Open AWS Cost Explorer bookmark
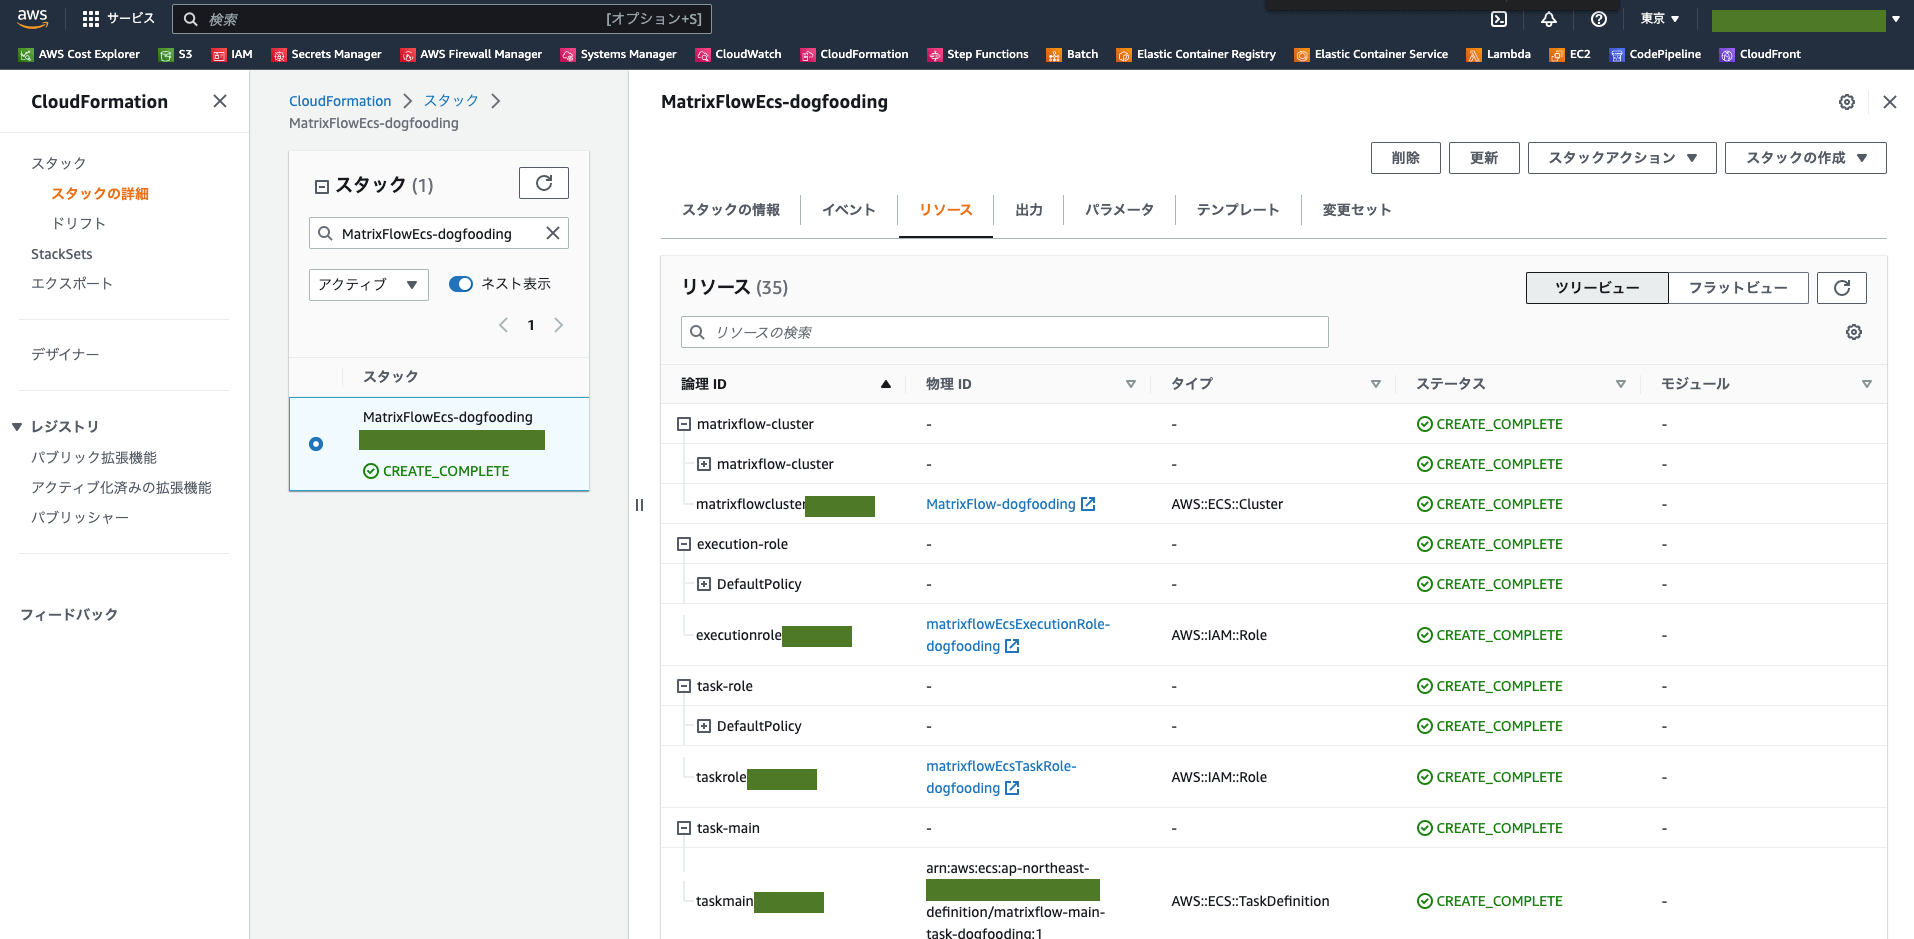 [x=79, y=54]
